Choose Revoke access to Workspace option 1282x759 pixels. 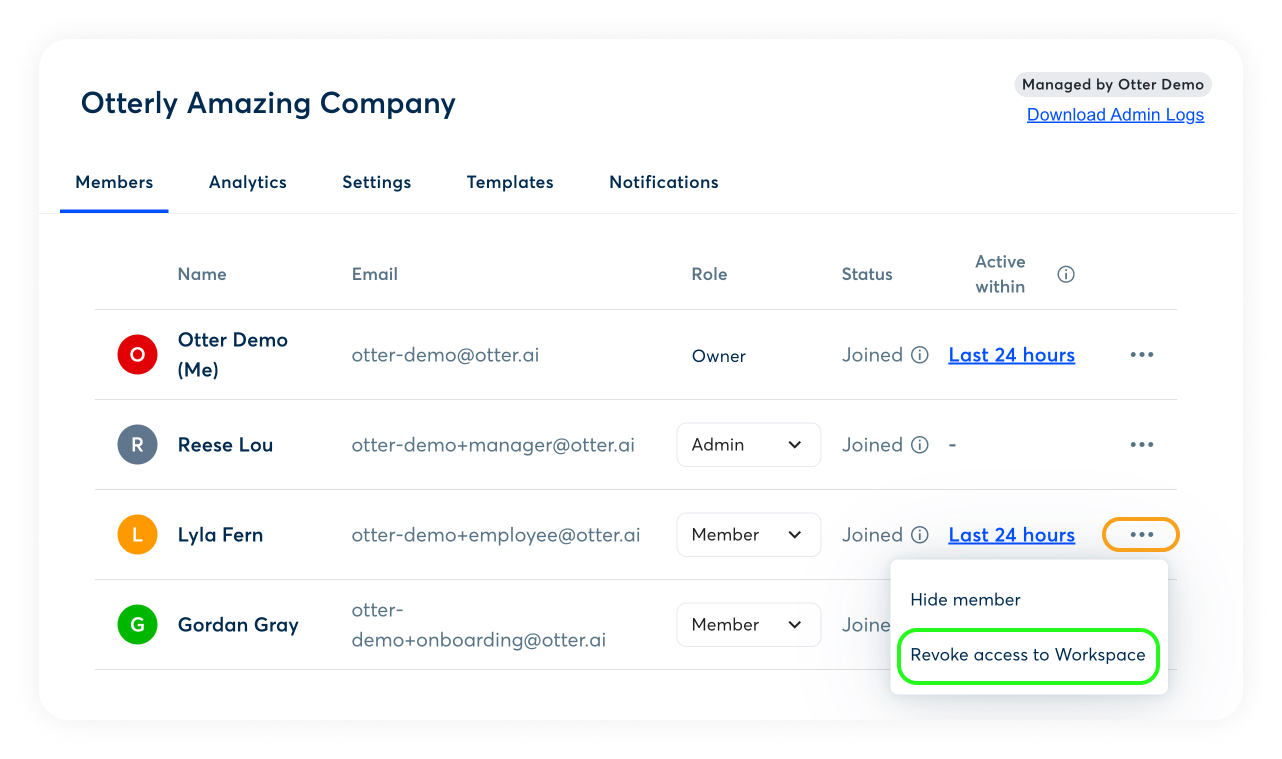1028,655
